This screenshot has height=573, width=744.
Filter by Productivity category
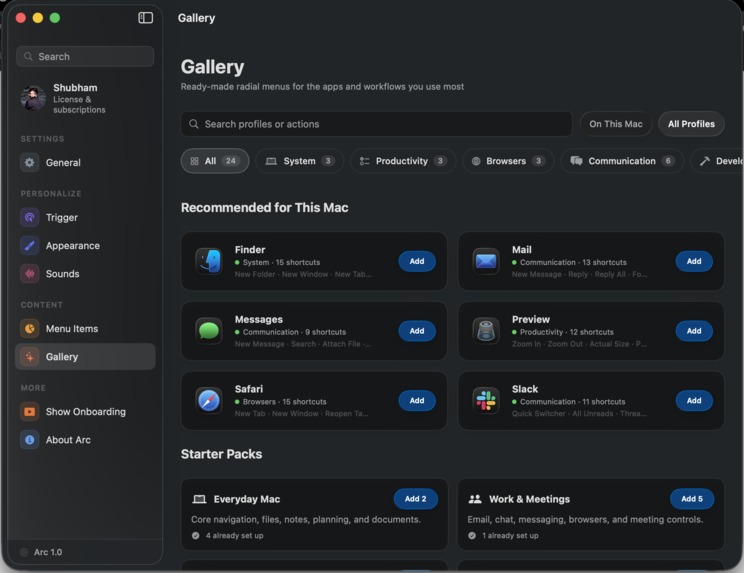(403, 161)
